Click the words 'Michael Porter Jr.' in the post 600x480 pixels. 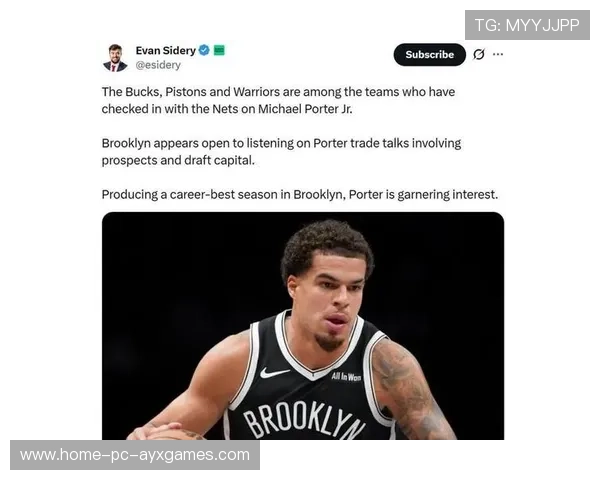click(305, 109)
